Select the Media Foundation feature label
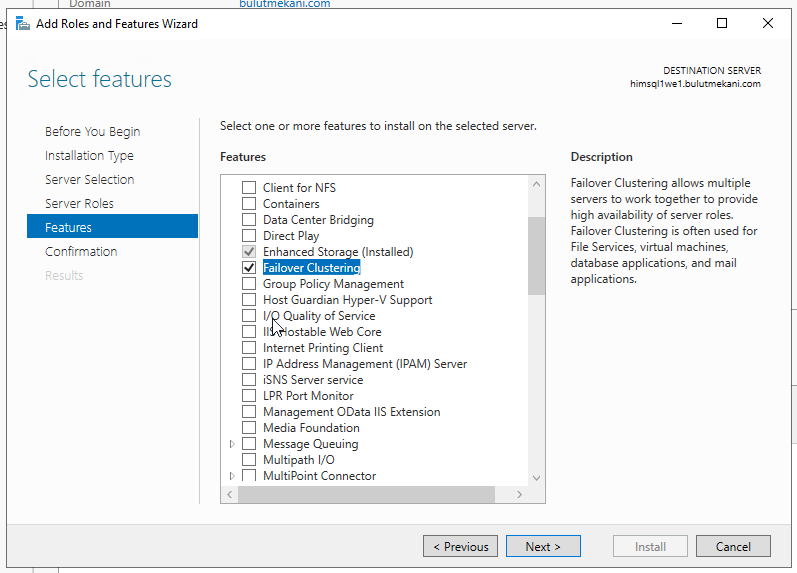 (x=311, y=428)
